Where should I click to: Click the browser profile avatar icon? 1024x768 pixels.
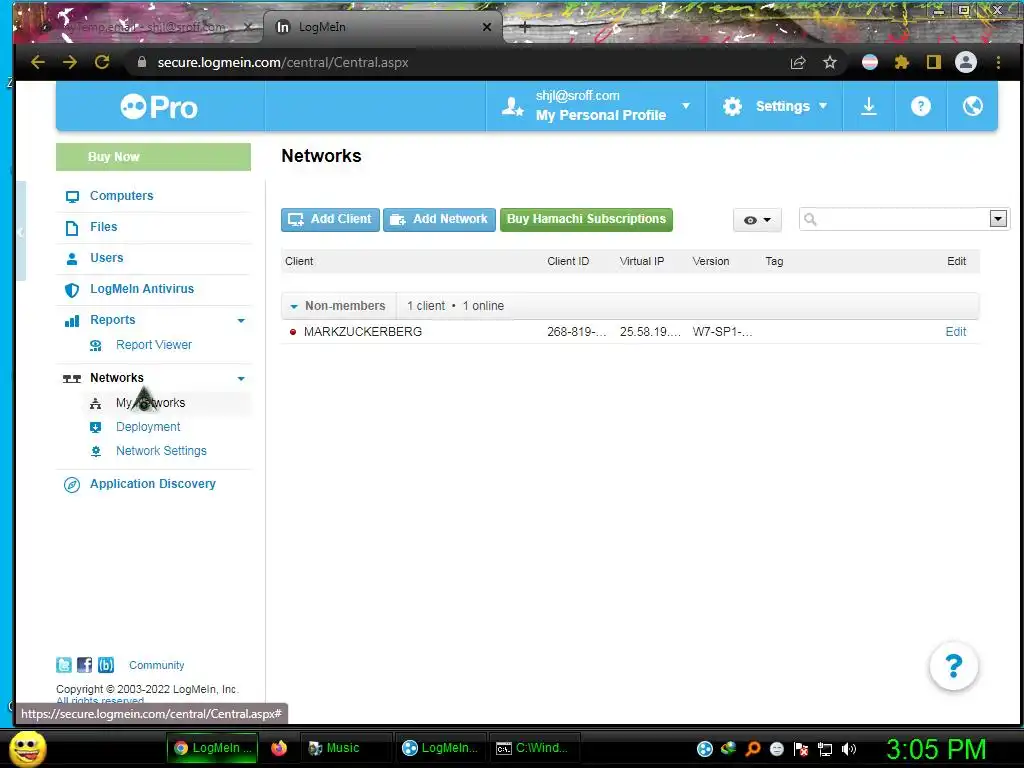tap(966, 62)
